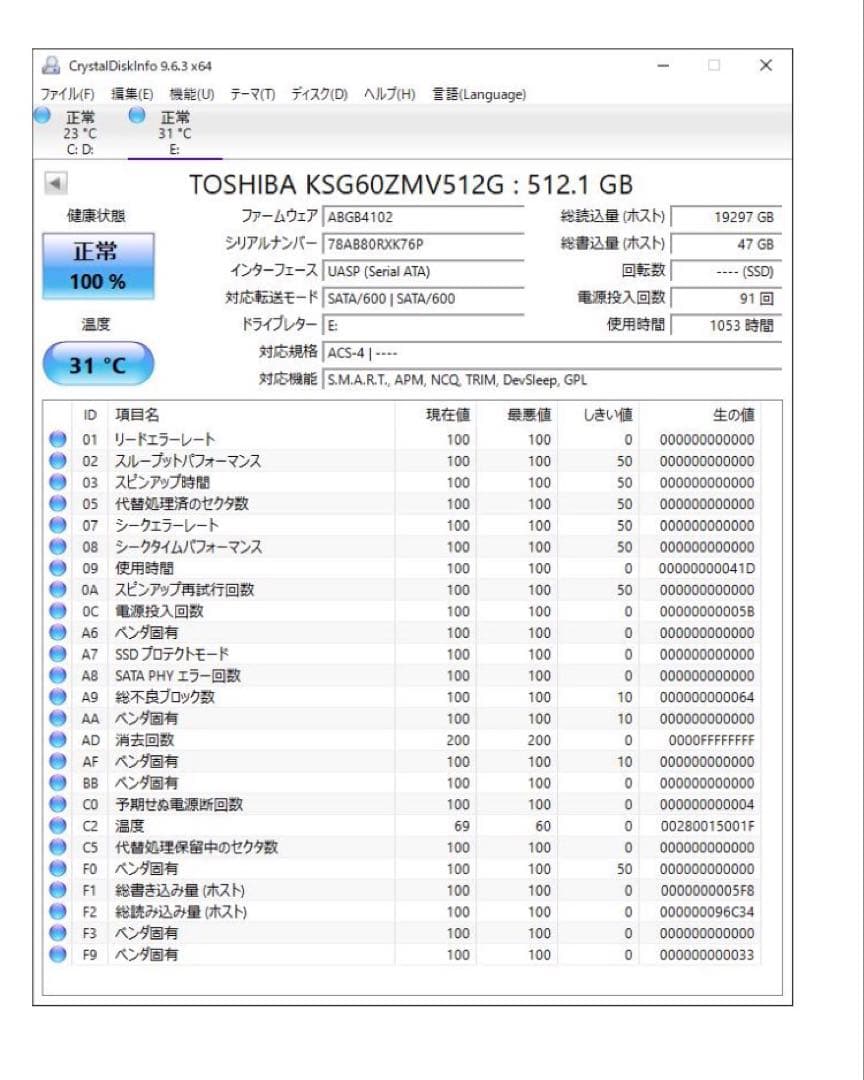Click the status orb for row A9 総不良ブロック数
The width and height of the screenshot is (864, 1080).
[58, 697]
